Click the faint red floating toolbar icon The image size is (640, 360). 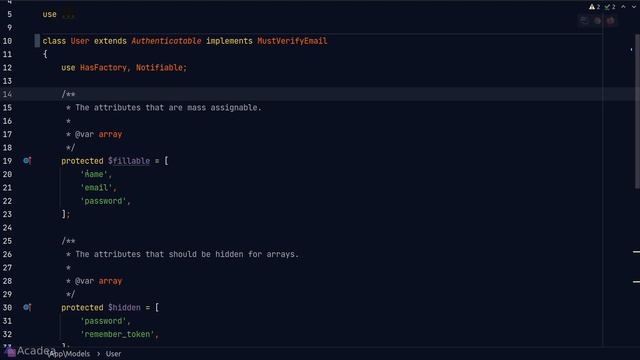(611, 20)
